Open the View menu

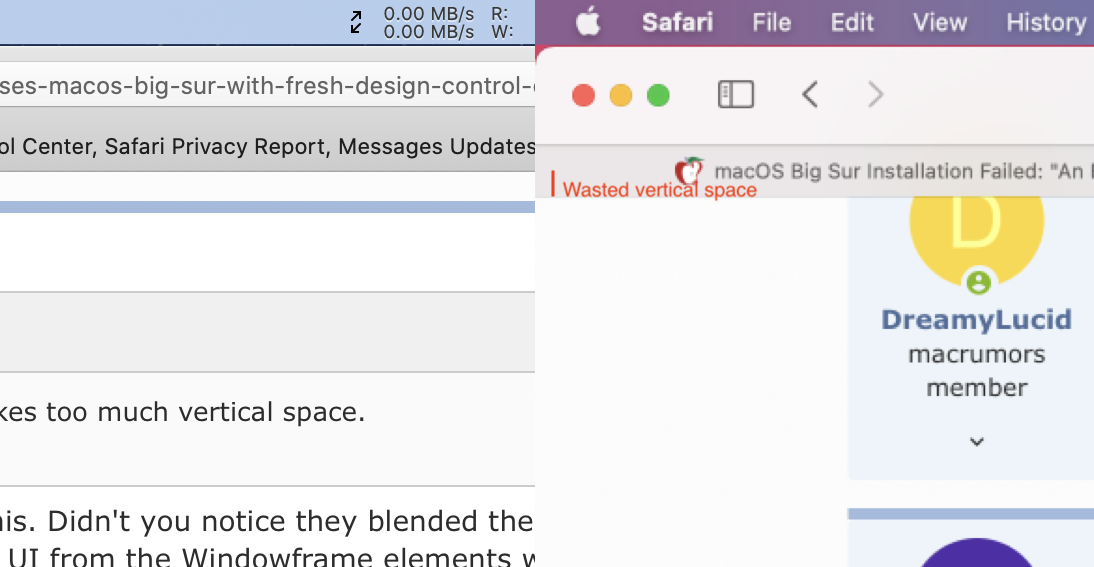coord(939,22)
